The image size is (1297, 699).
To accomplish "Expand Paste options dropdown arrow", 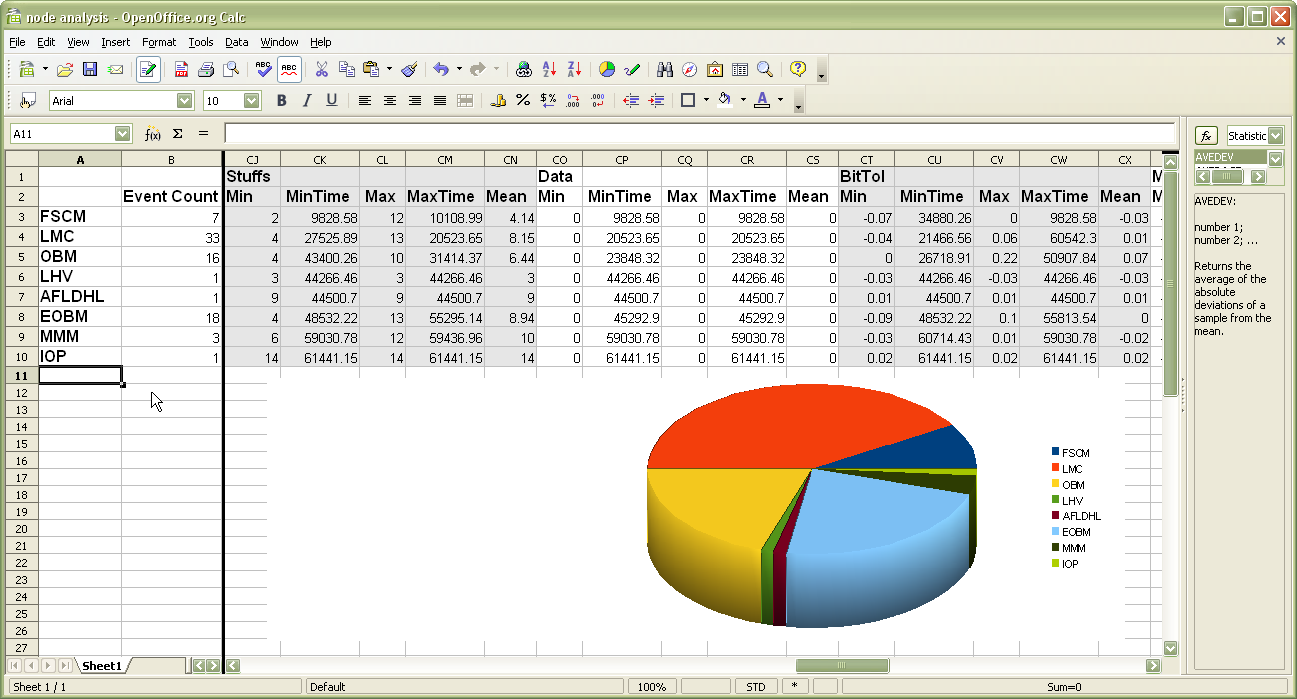I will click(x=389, y=69).
